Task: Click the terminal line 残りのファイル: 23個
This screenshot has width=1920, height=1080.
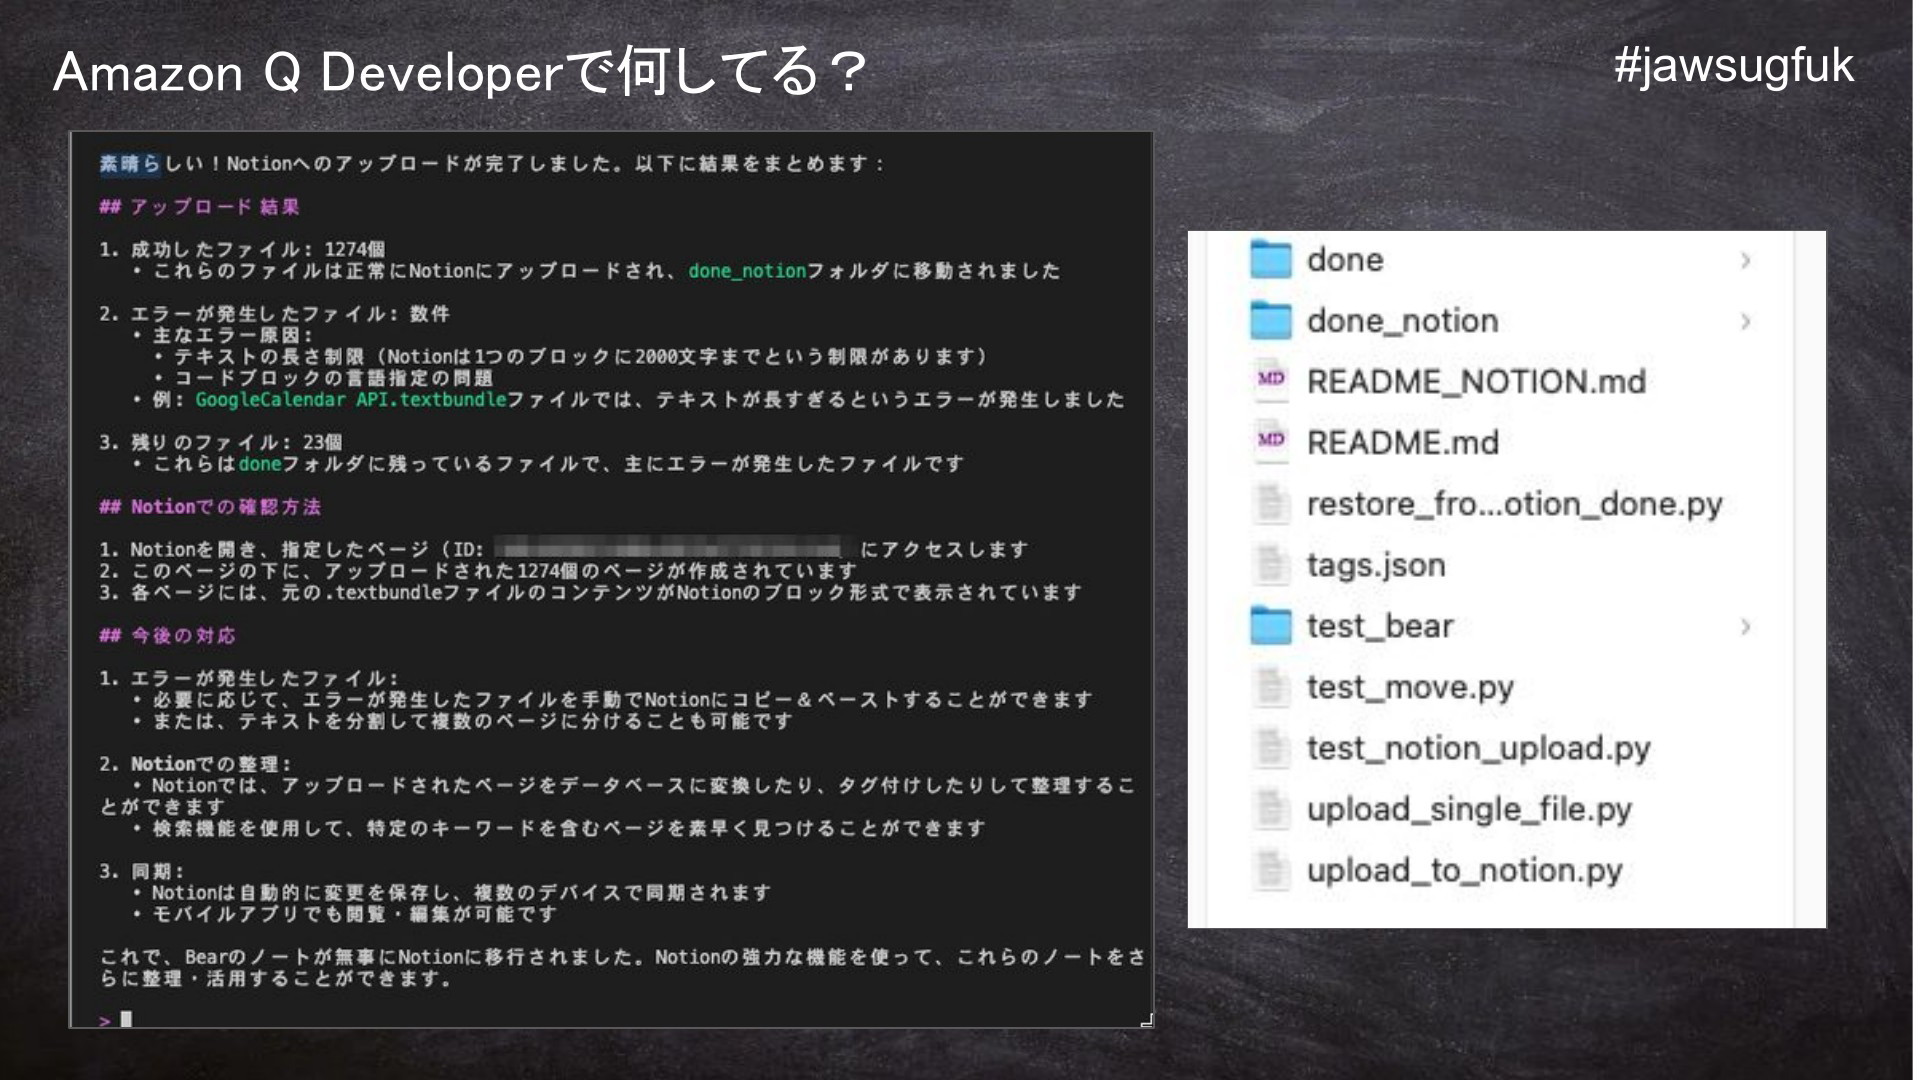Action: pyautogui.click(x=220, y=442)
